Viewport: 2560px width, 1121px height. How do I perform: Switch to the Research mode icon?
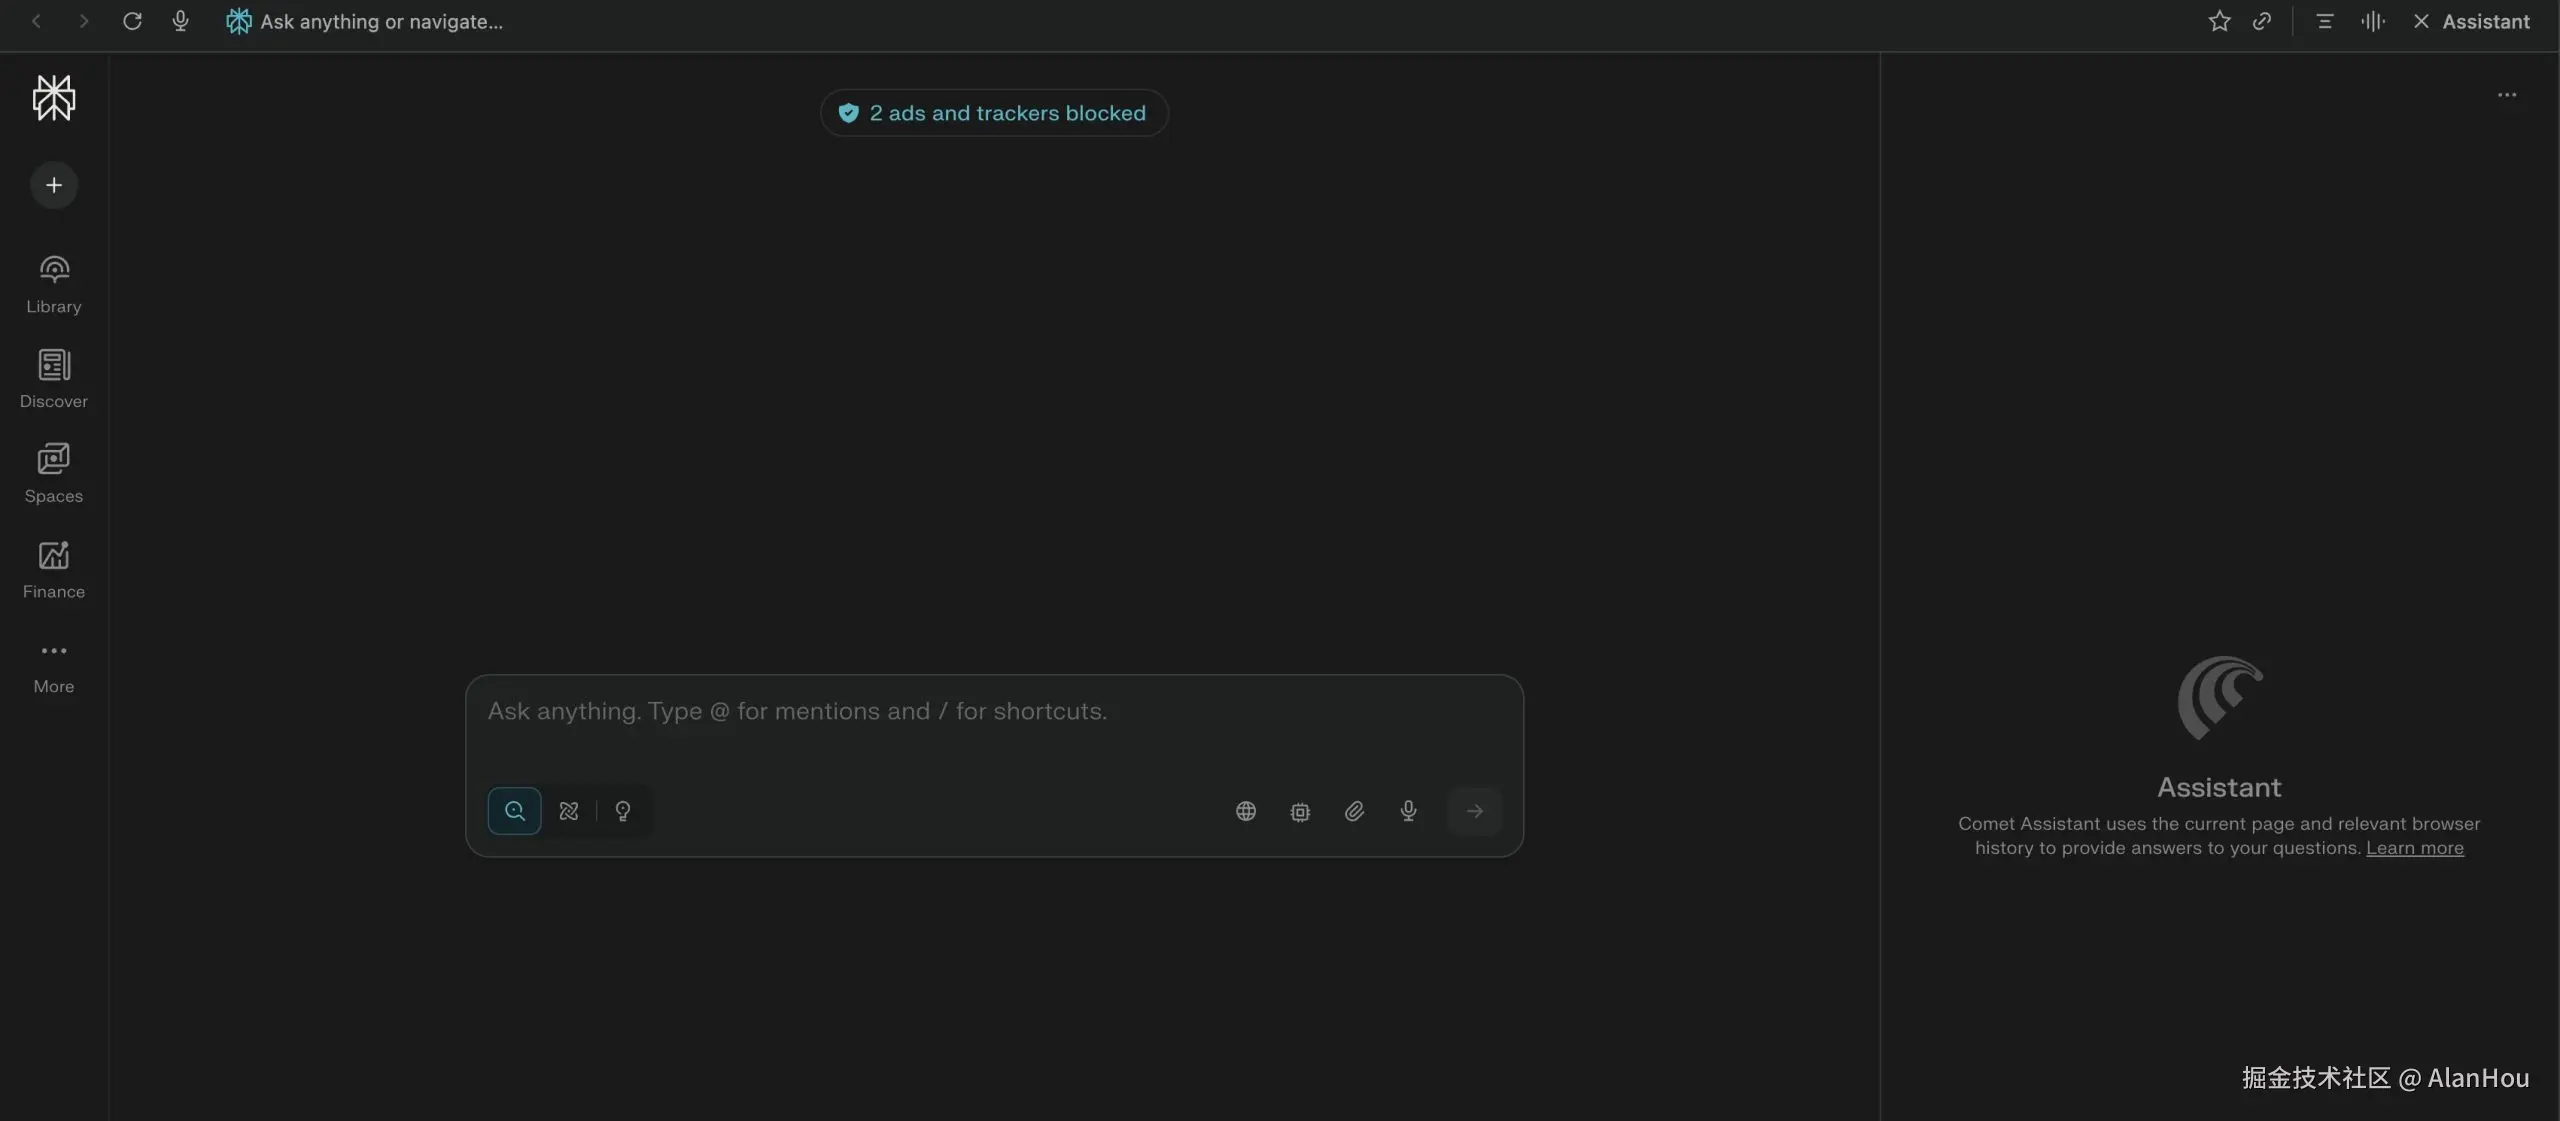click(569, 811)
